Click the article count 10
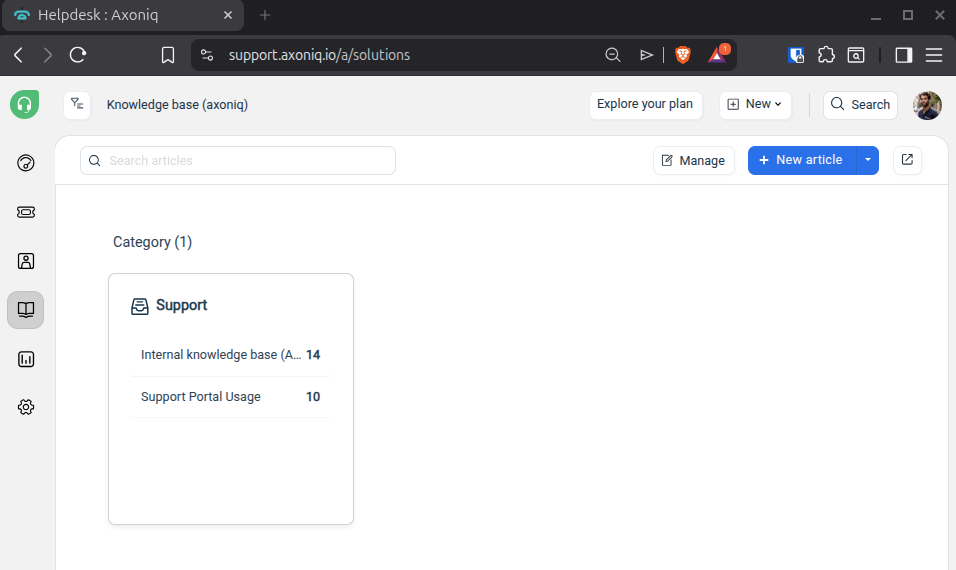 [313, 397]
